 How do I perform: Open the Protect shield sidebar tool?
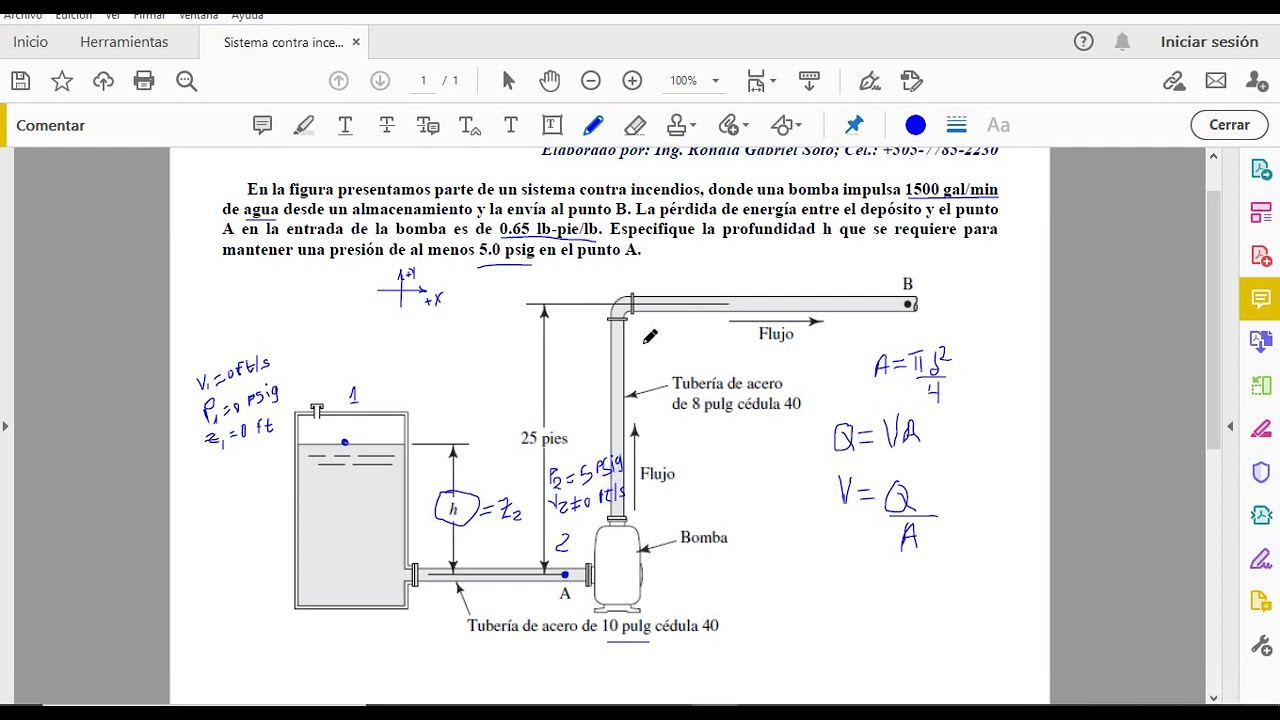click(1261, 472)
